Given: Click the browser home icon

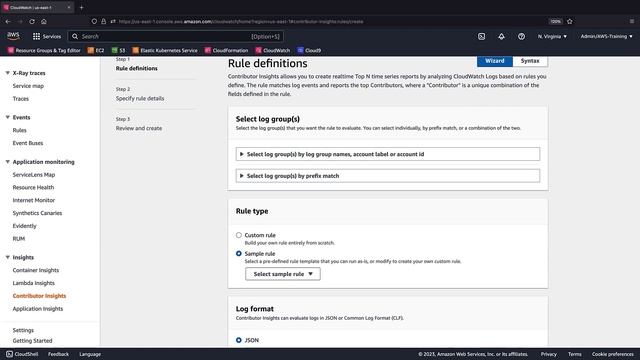Looking at the screenshot, I should (44, 21).
